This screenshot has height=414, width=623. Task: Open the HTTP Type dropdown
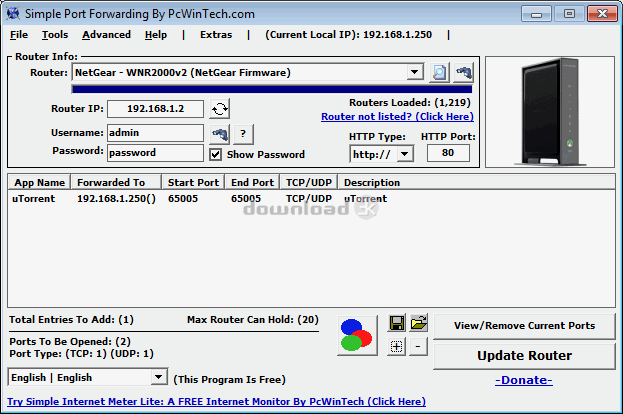point(405,154)
